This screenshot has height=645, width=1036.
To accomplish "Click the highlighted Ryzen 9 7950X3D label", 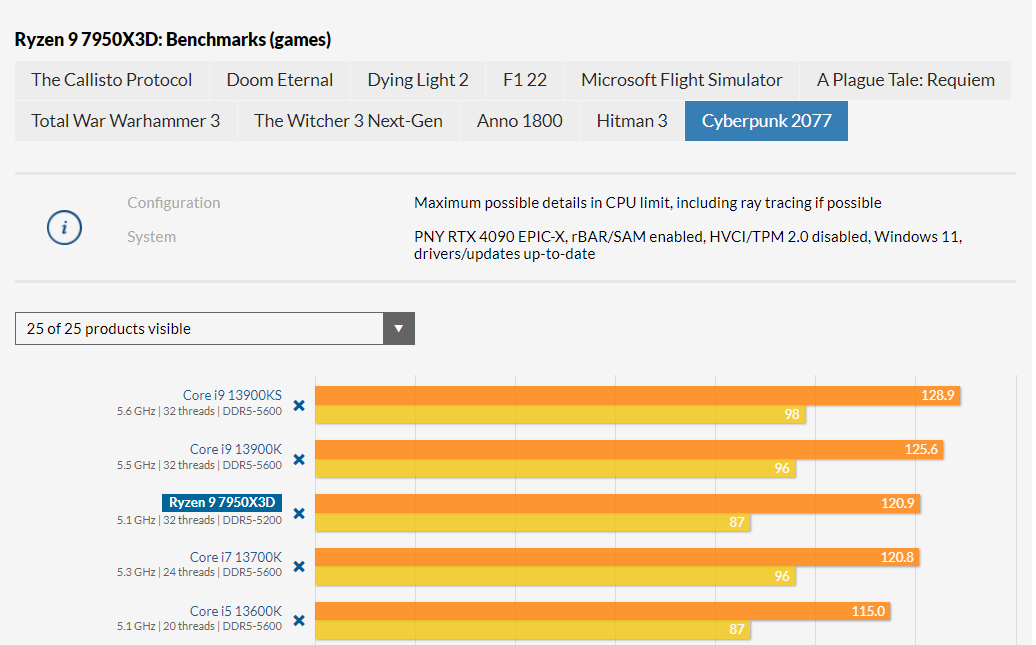I will 222,502.
